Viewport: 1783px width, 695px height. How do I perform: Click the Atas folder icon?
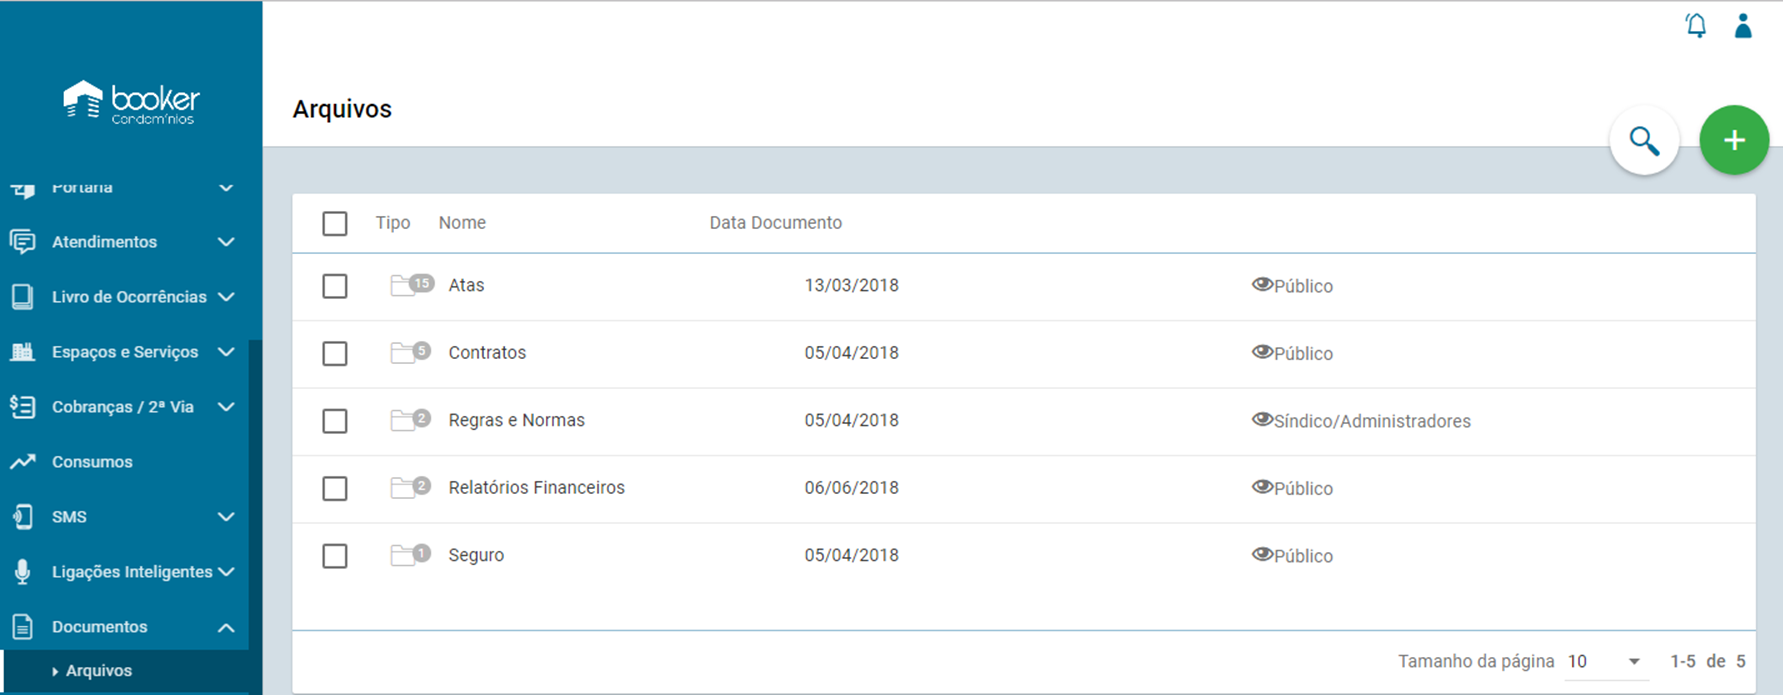click(403, 286)
